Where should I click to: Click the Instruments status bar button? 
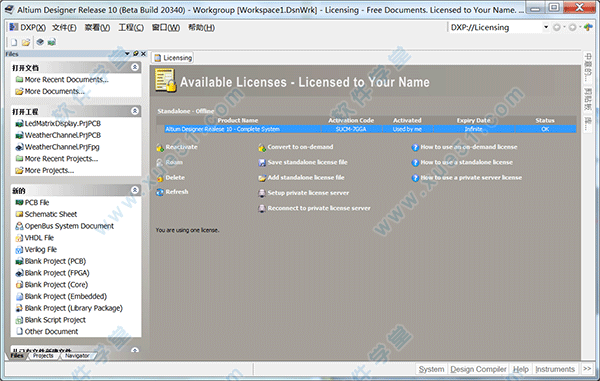(x=555, y=369)
